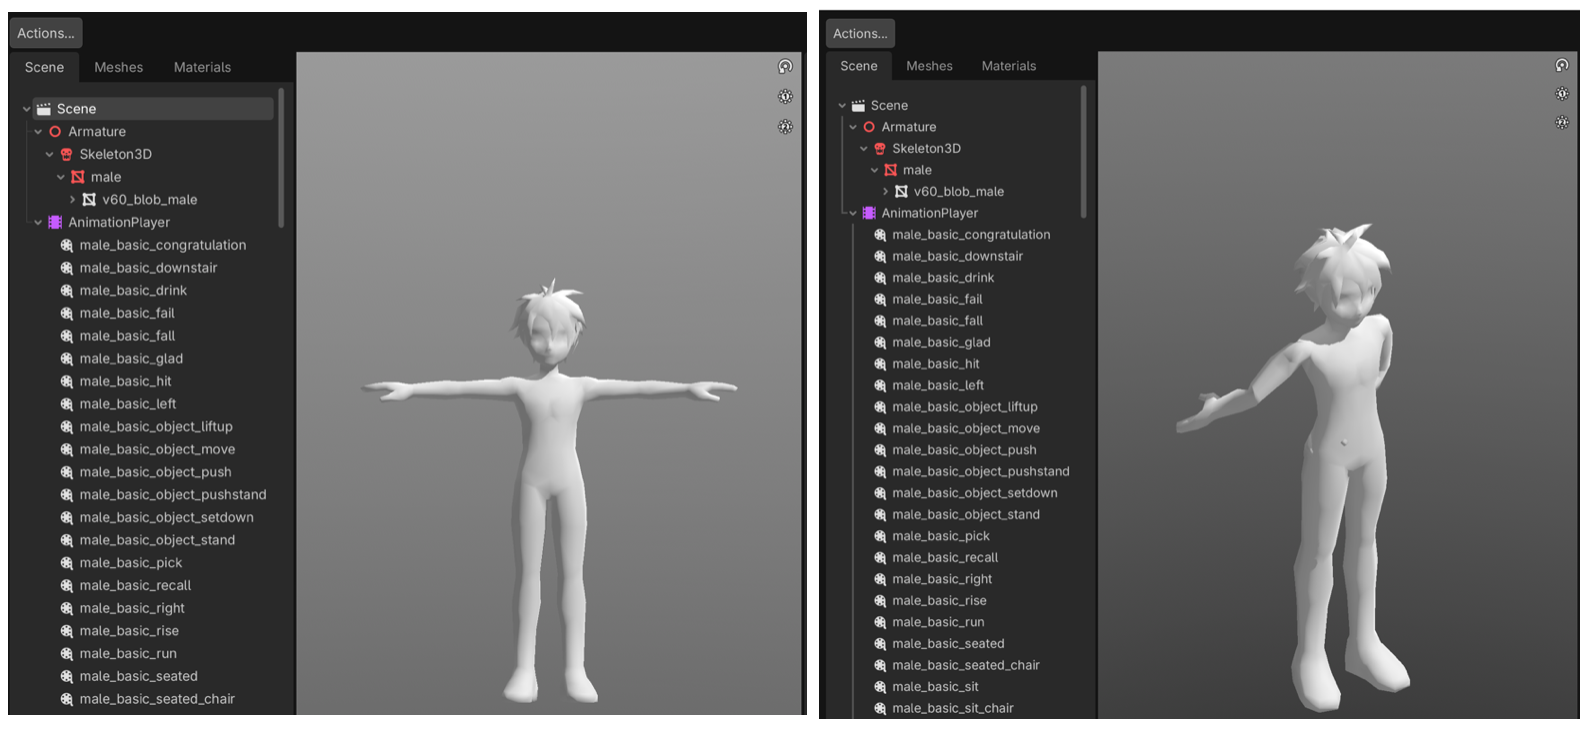Click the left window's scene tree scrollbar
Image resolution: width=1592 pixels, height=736 pixels.
click(281, 158)
